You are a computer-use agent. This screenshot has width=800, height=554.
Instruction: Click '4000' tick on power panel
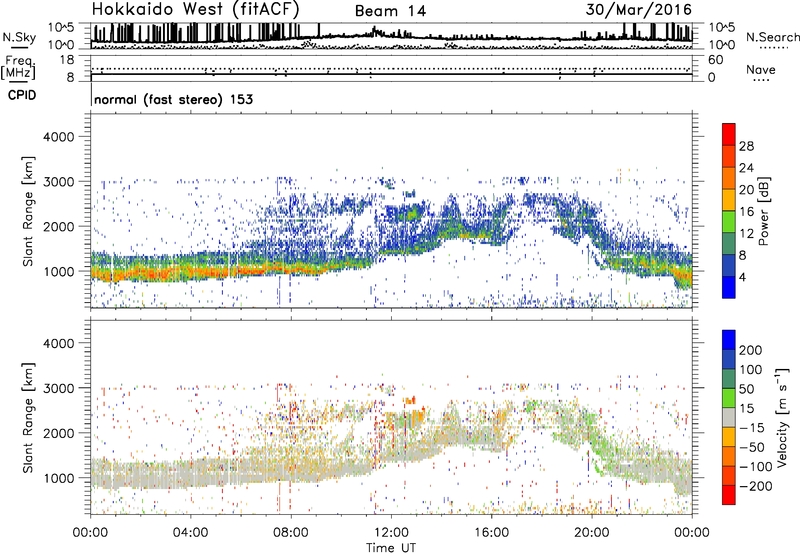pos(58,137)
